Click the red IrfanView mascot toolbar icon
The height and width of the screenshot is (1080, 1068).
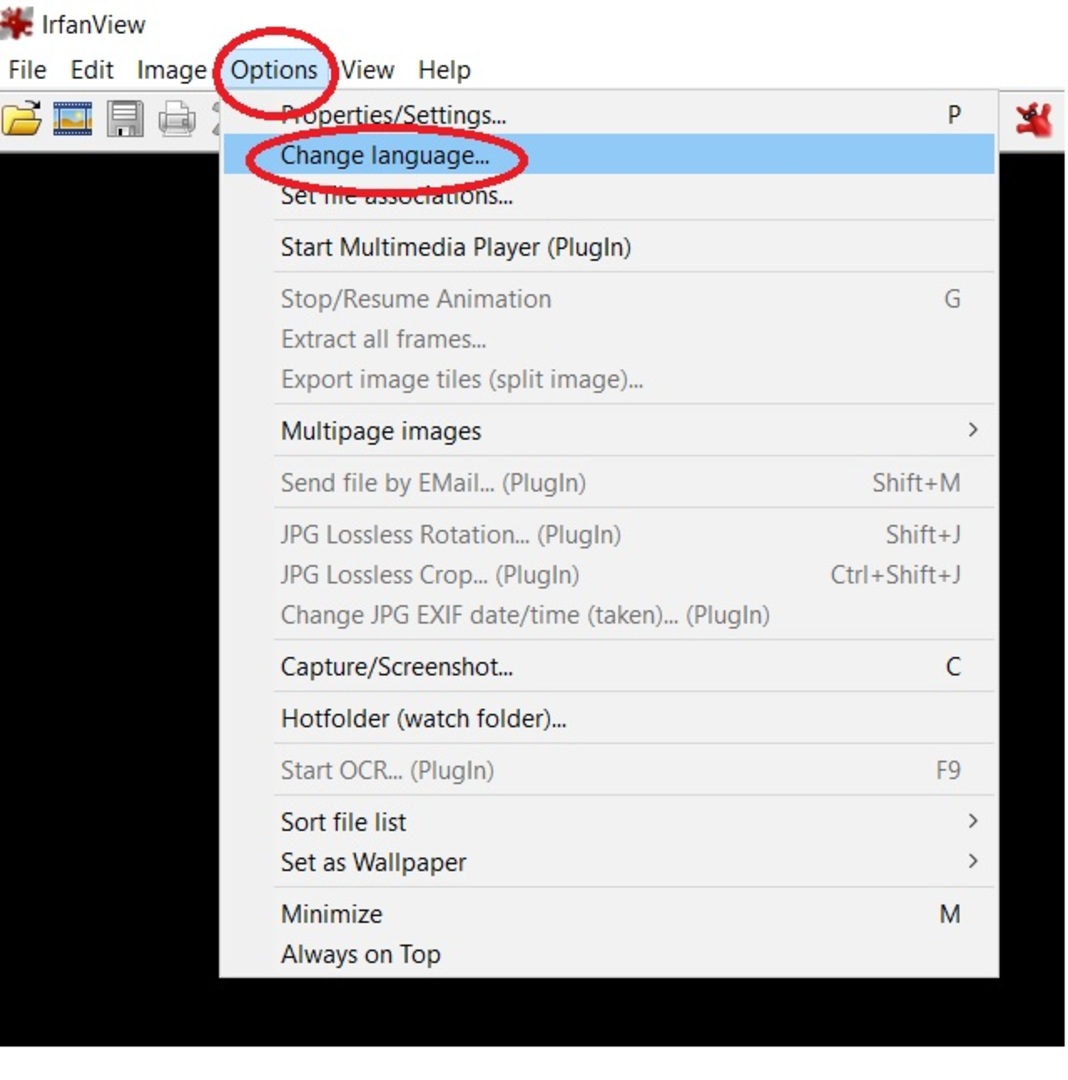coord(1033,119)
